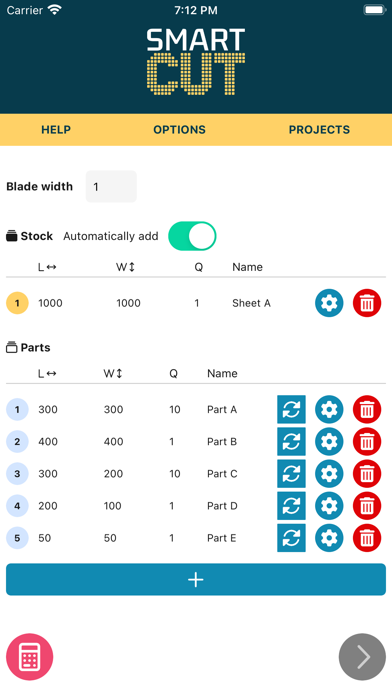Image resolution: width=392 pixels, height=696 pixels.
Task: Click the Part D name
Action: point(222,506)
